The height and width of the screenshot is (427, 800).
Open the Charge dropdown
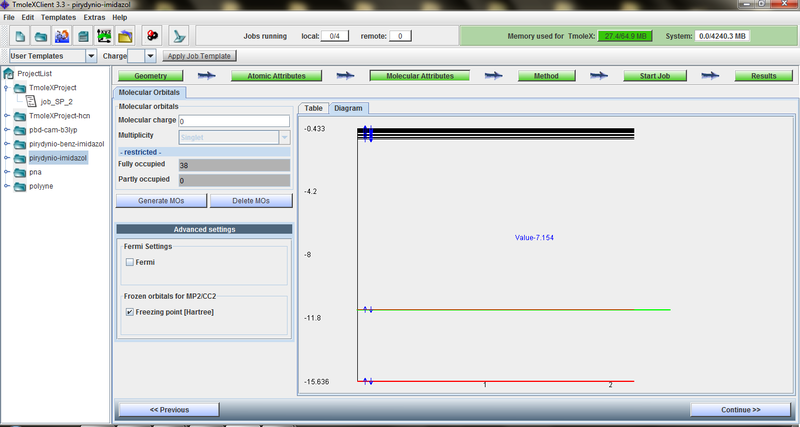[x=151, y=56]
